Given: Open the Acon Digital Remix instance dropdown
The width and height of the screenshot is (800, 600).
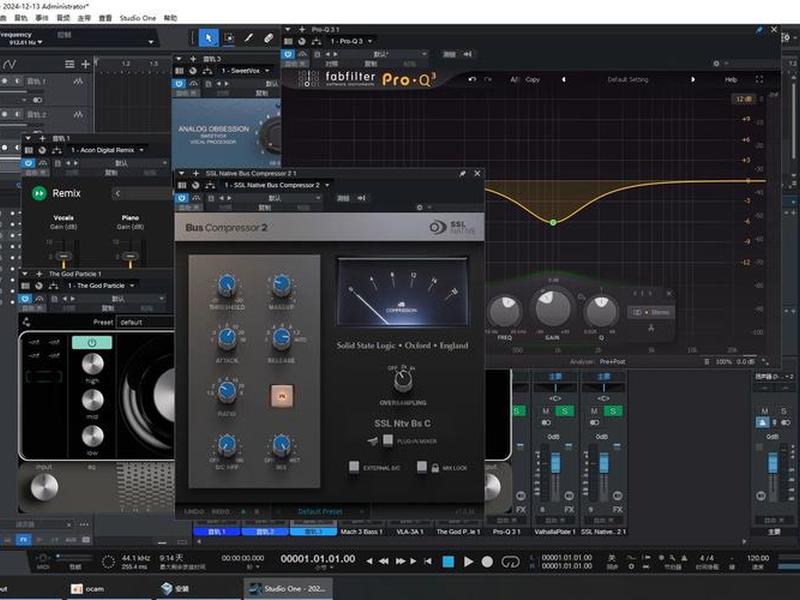Looking at the screenshot, I should click(107, 150).
